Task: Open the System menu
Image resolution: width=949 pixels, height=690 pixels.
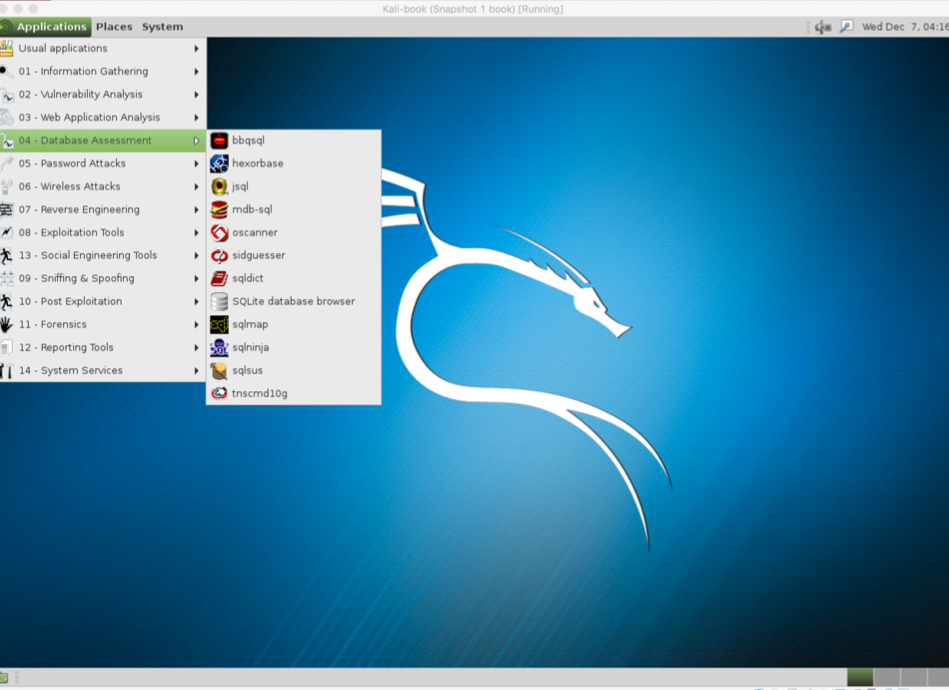Action: click(x=162, y=27)
